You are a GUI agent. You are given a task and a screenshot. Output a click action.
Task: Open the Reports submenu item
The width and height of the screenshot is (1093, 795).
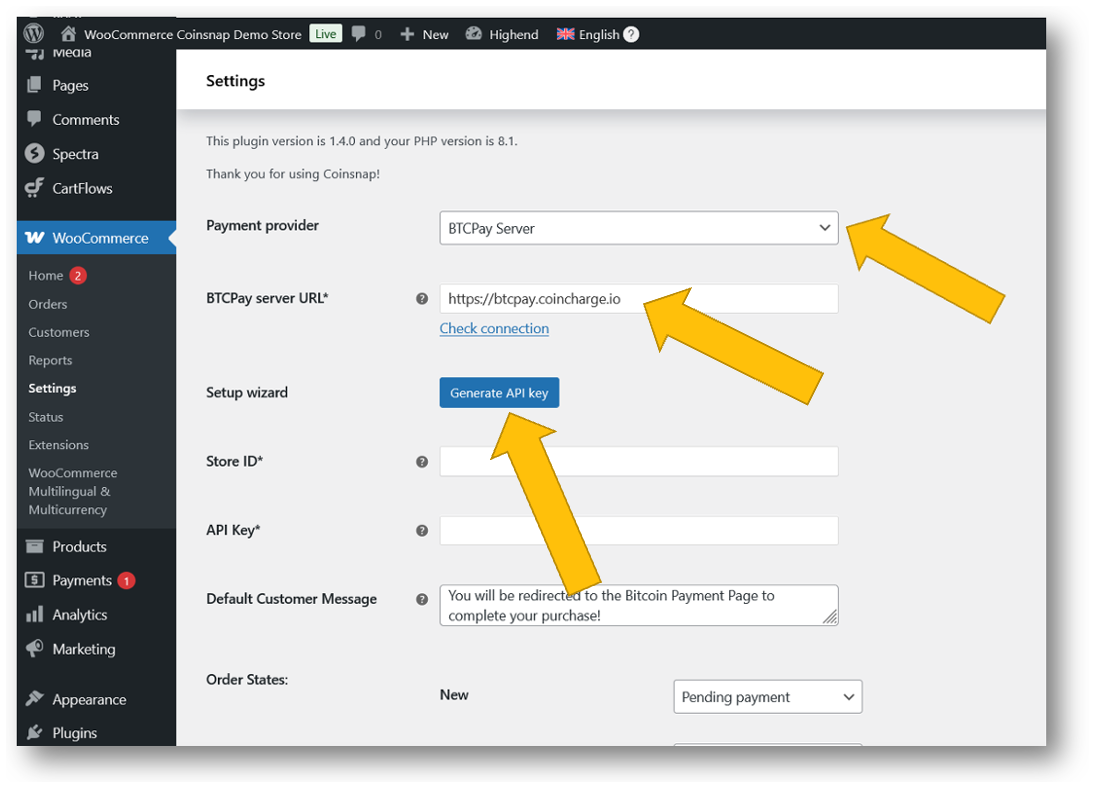(x=50, y=360)
